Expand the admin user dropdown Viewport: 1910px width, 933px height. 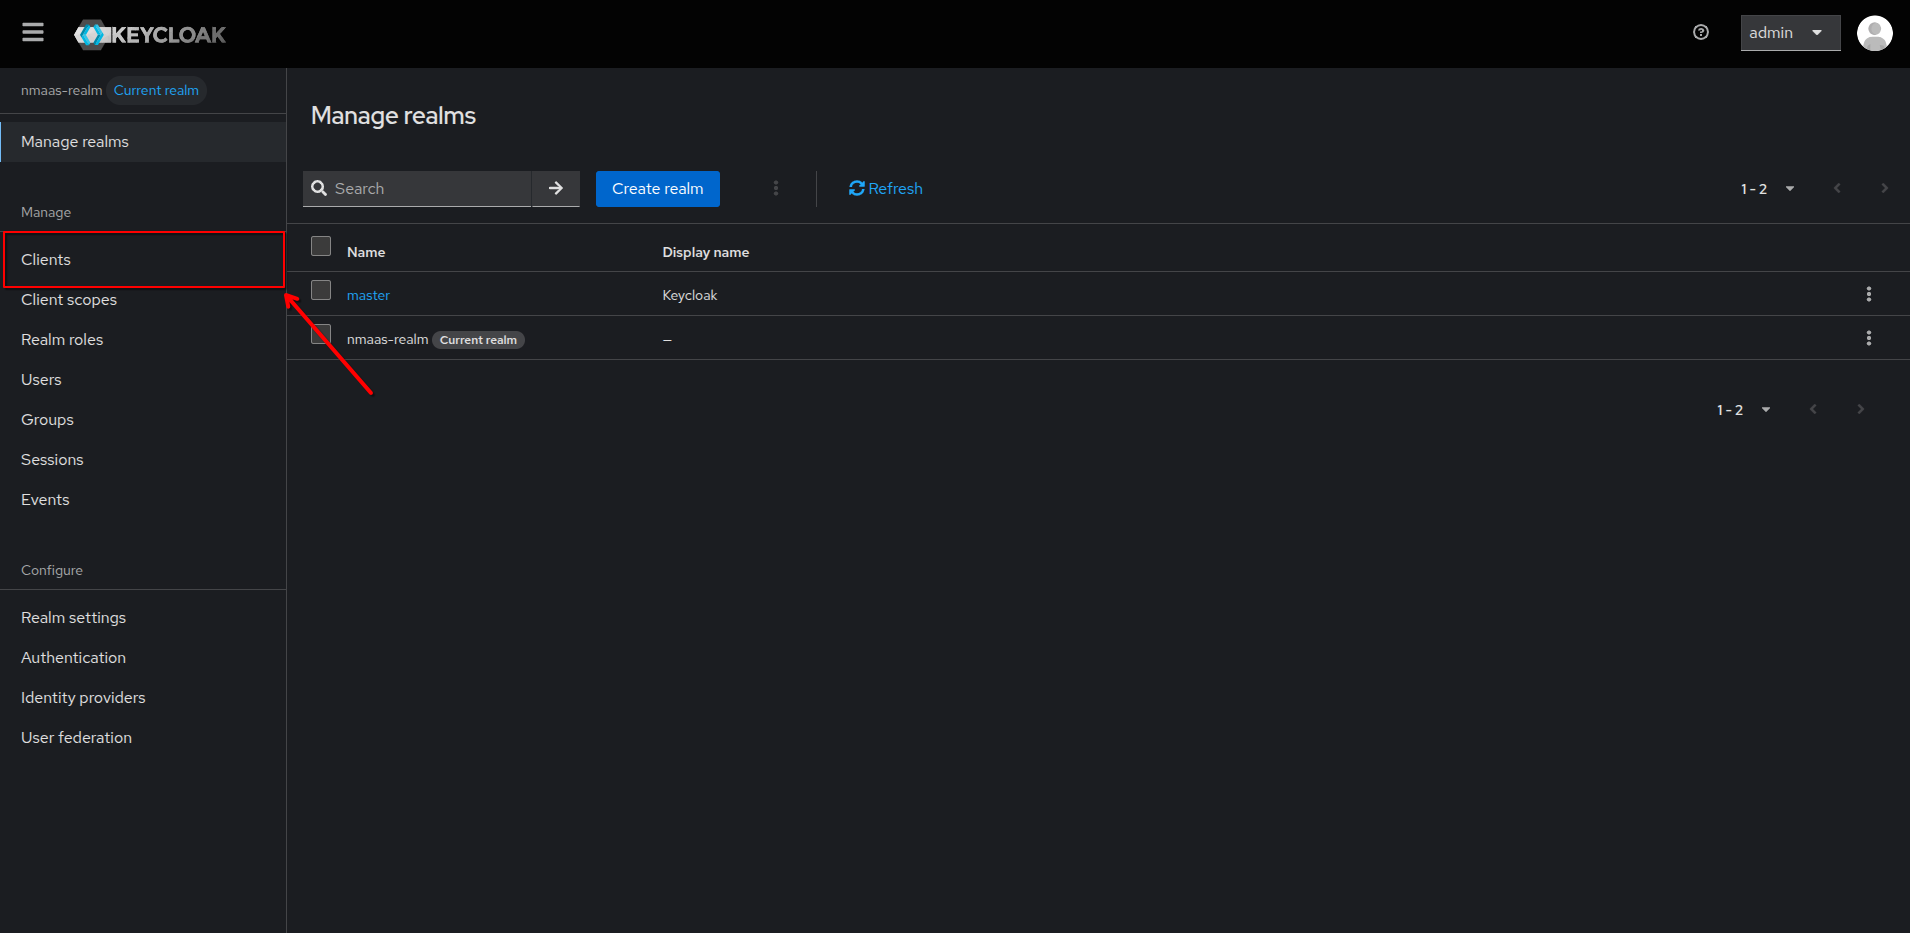click(x=1789, y=33)
